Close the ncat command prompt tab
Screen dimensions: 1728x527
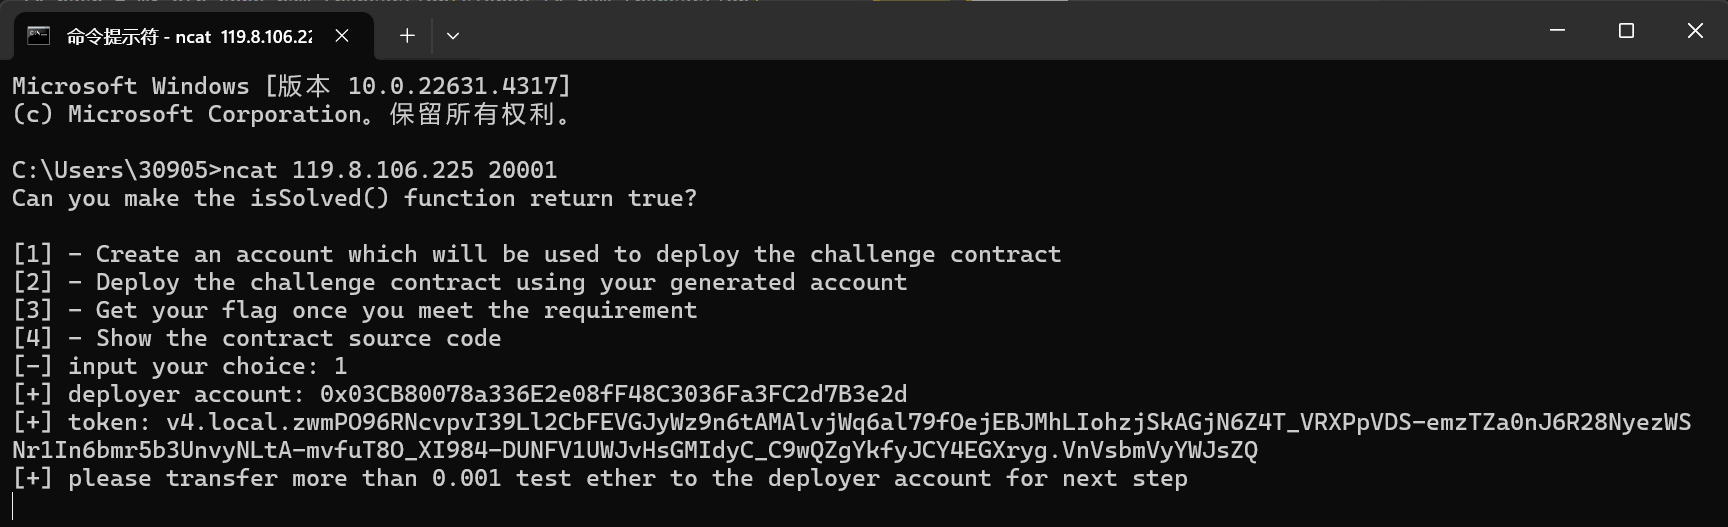point(342,36)
